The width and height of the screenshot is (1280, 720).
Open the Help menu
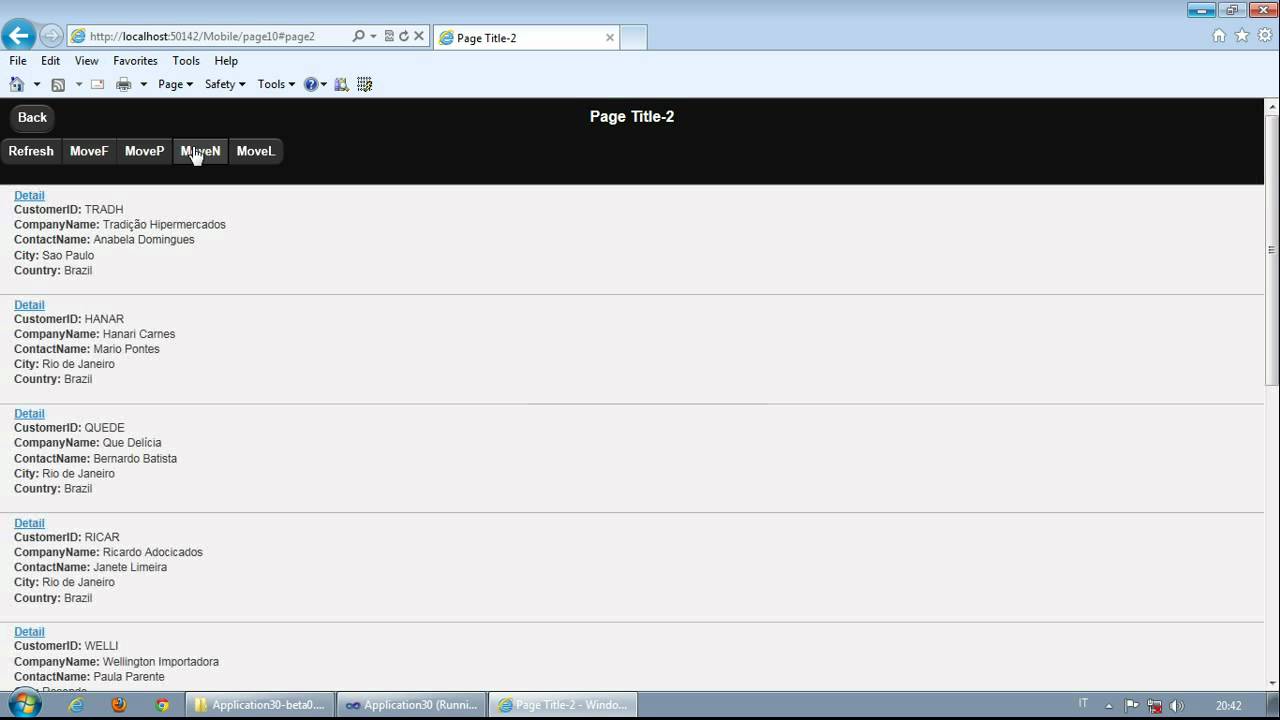226,61
